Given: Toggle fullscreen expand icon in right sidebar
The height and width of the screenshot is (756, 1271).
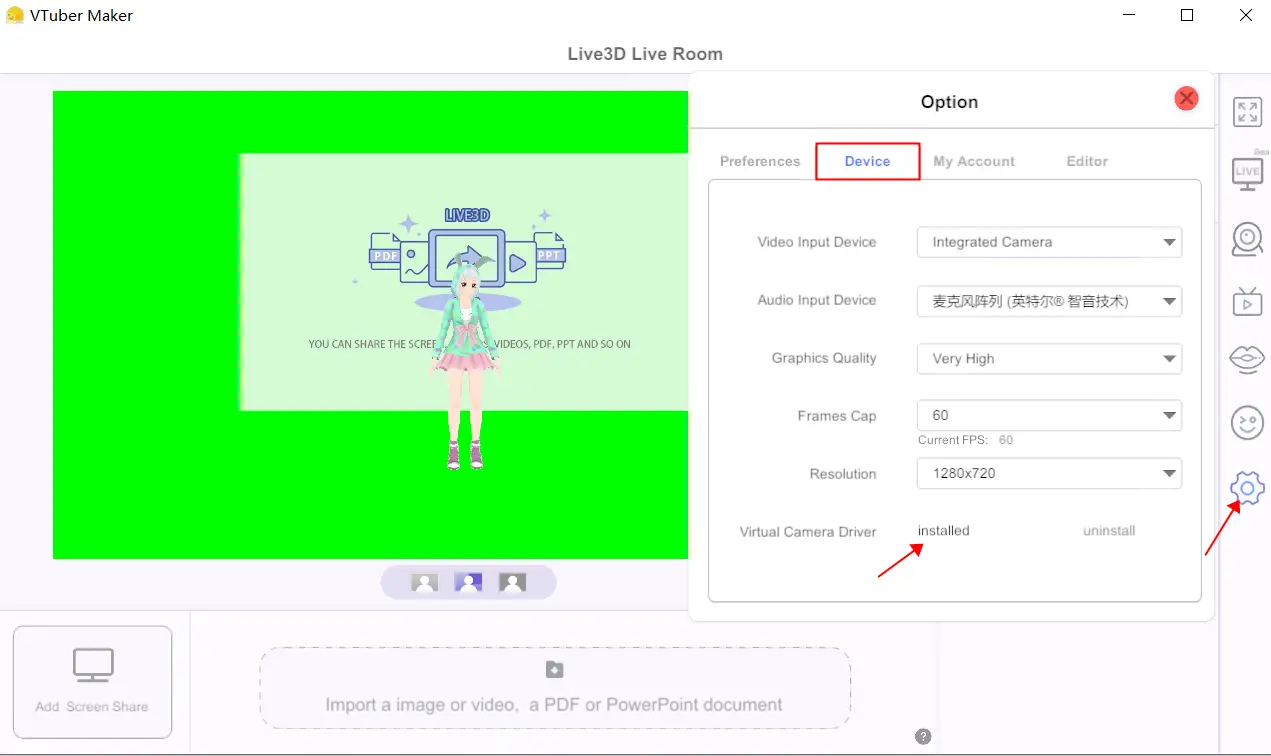Looking at the screenshot, I should pos(1247,112).
